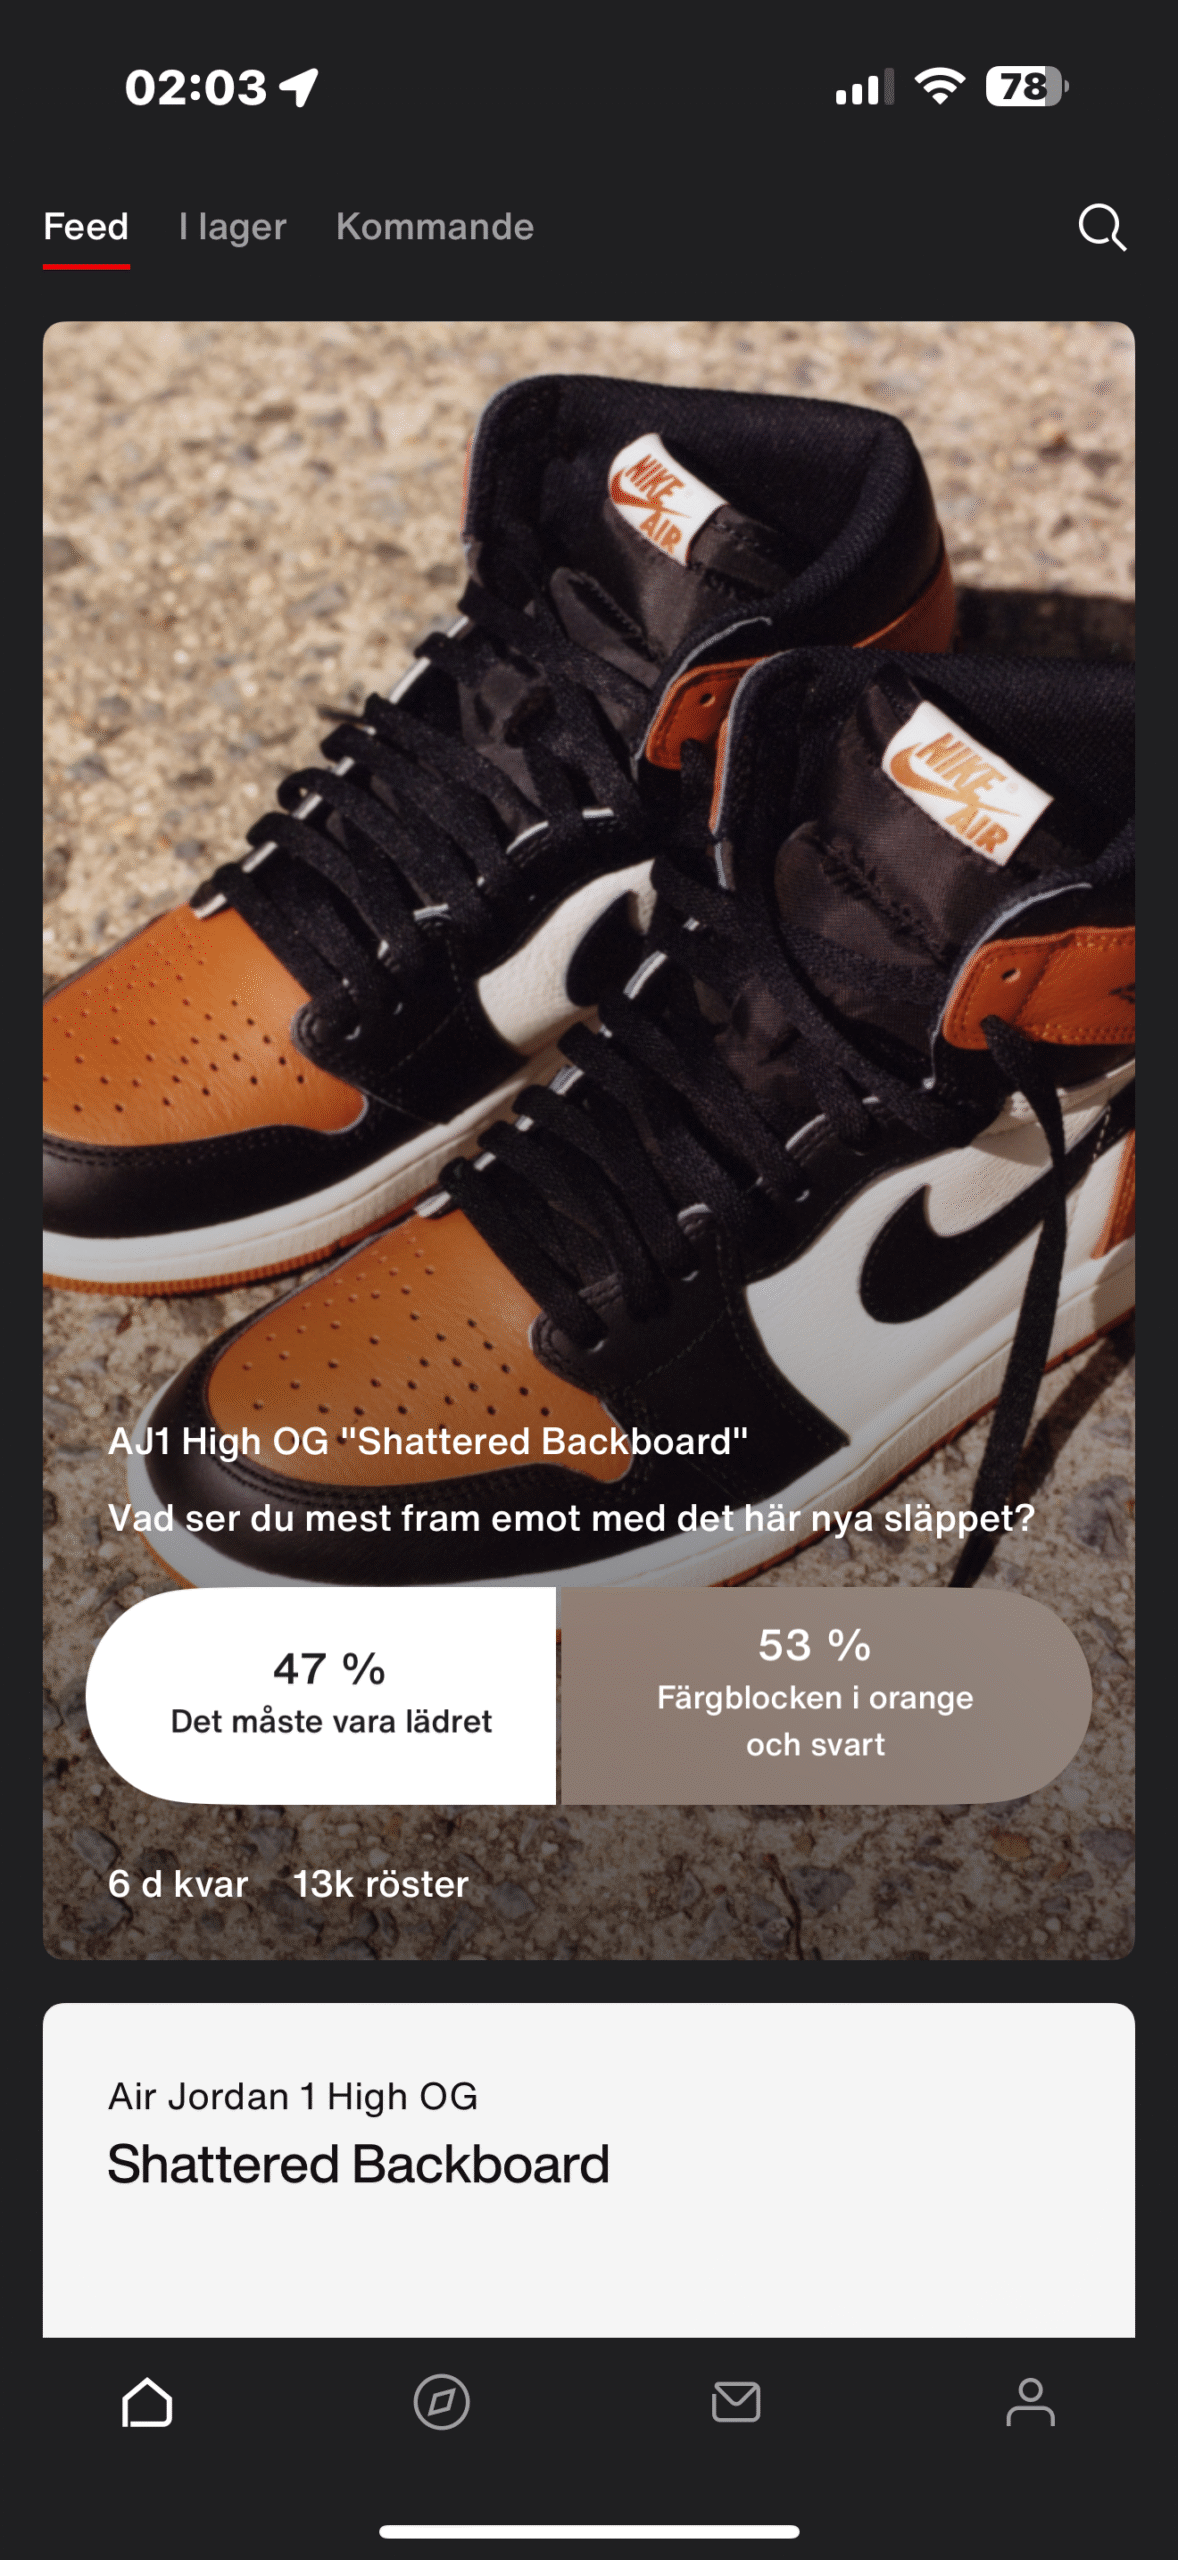Select the Feed tab

(x=86, y=227)
